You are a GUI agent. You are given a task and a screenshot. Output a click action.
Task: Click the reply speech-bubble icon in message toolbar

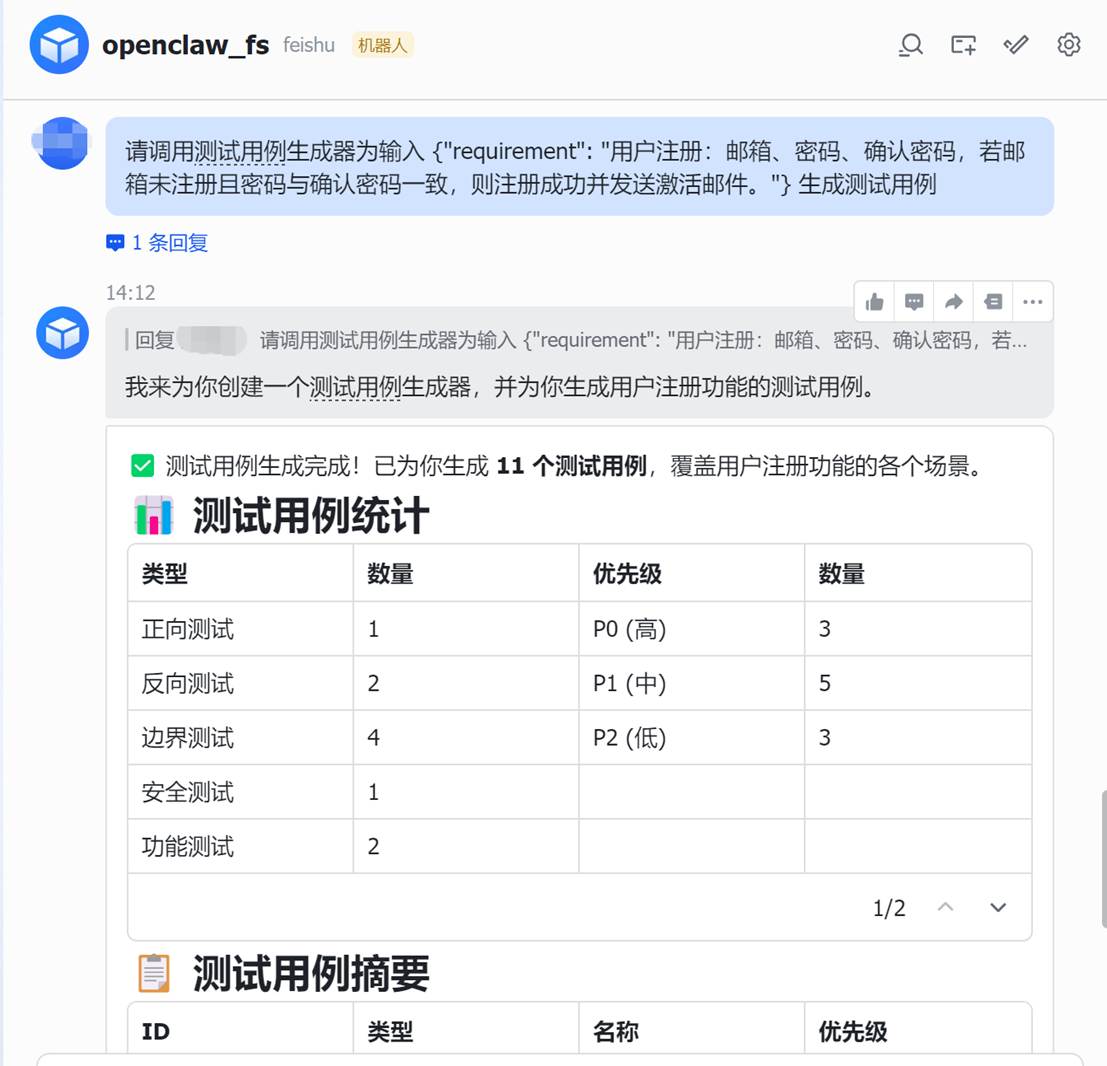coord(914,302)
